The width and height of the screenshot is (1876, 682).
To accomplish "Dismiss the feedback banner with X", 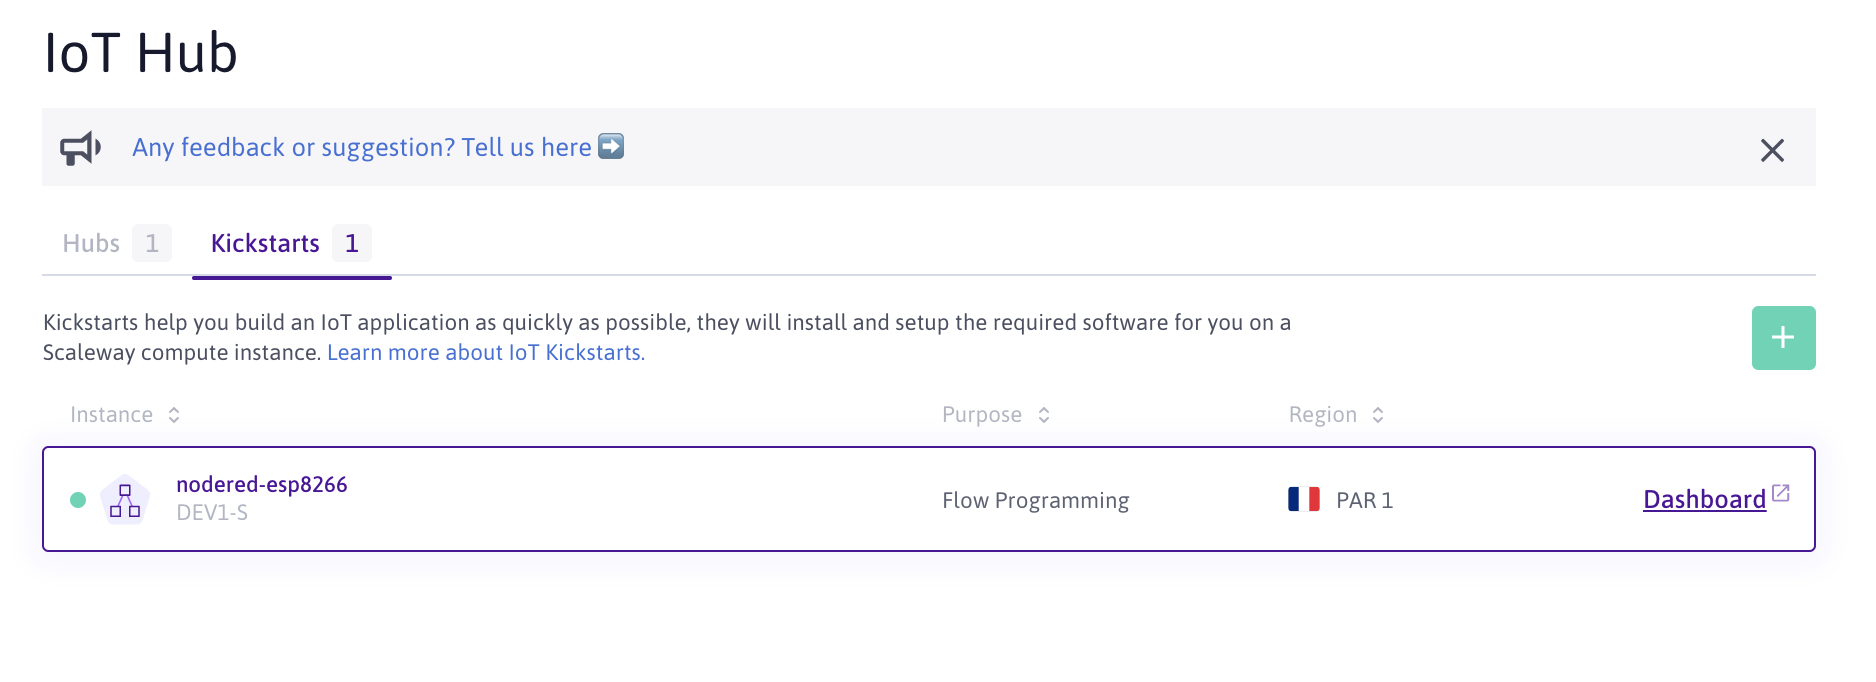I will [x=1772, y=150].
